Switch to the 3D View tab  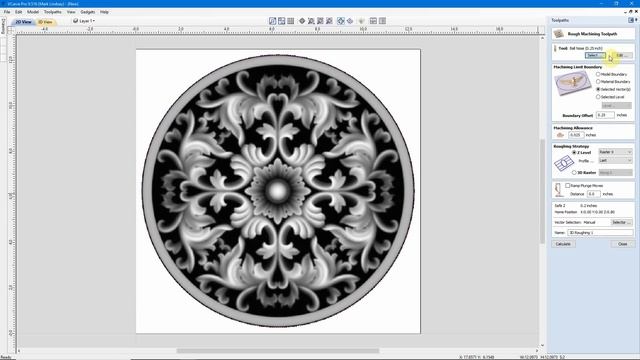pos(45,22)
